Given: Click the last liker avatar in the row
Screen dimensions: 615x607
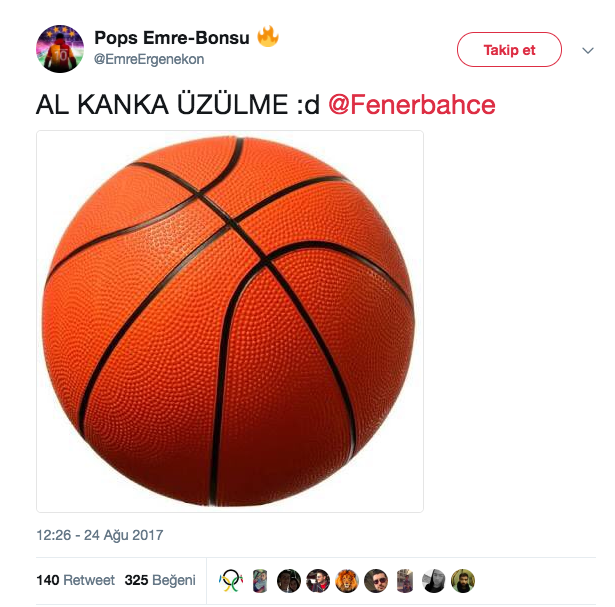Looking at the screenshot, I should 463,580.
